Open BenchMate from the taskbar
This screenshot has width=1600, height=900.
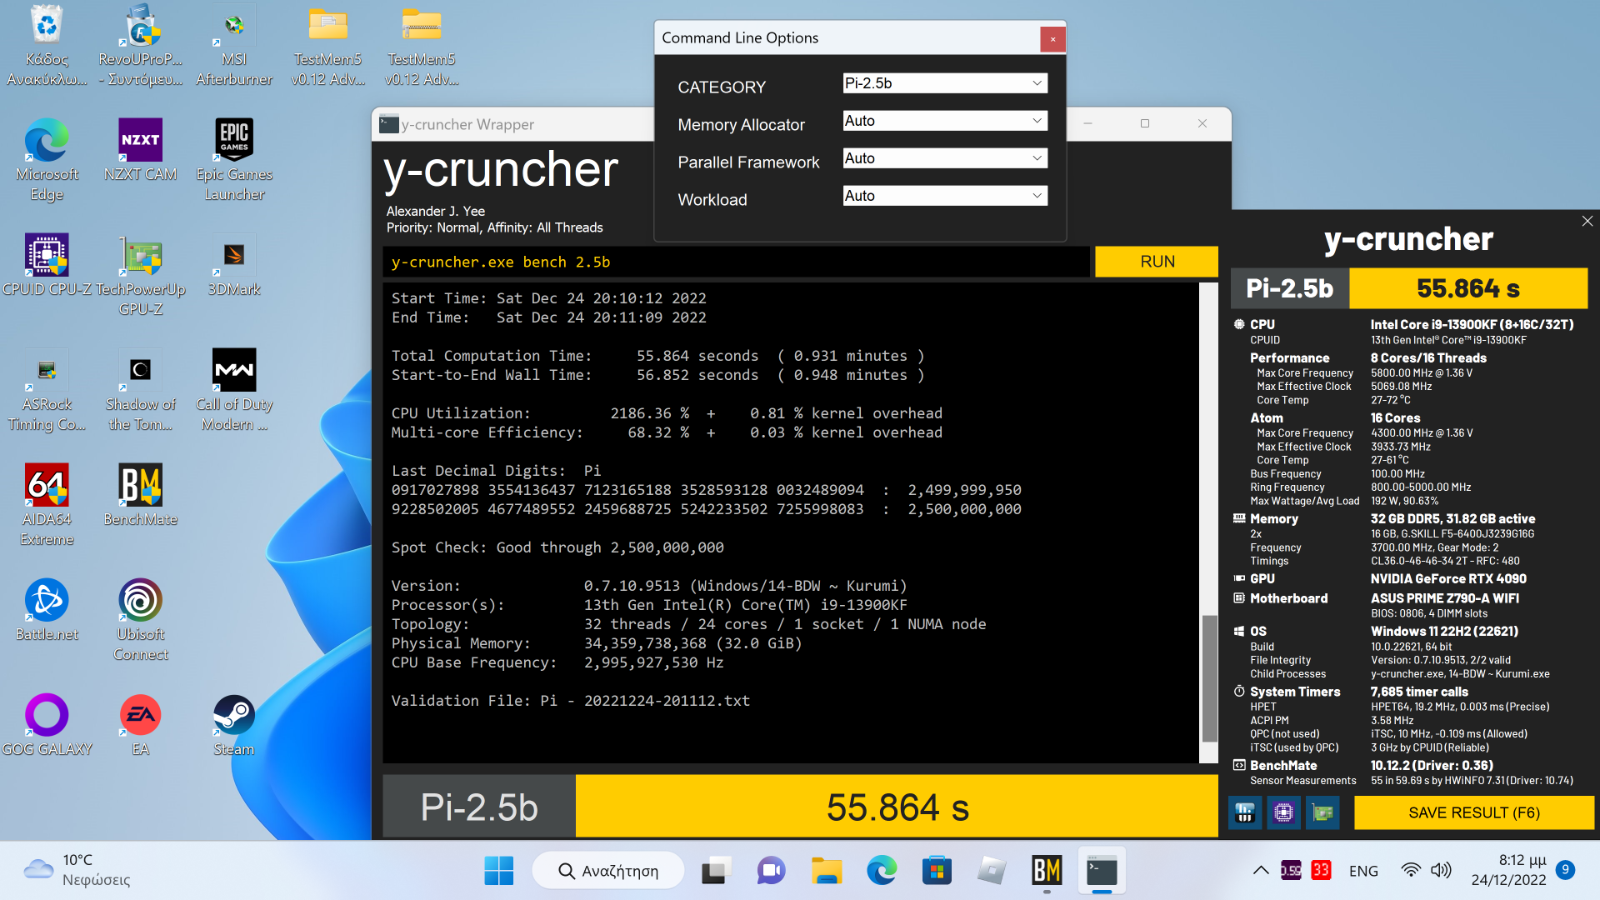1047,871
